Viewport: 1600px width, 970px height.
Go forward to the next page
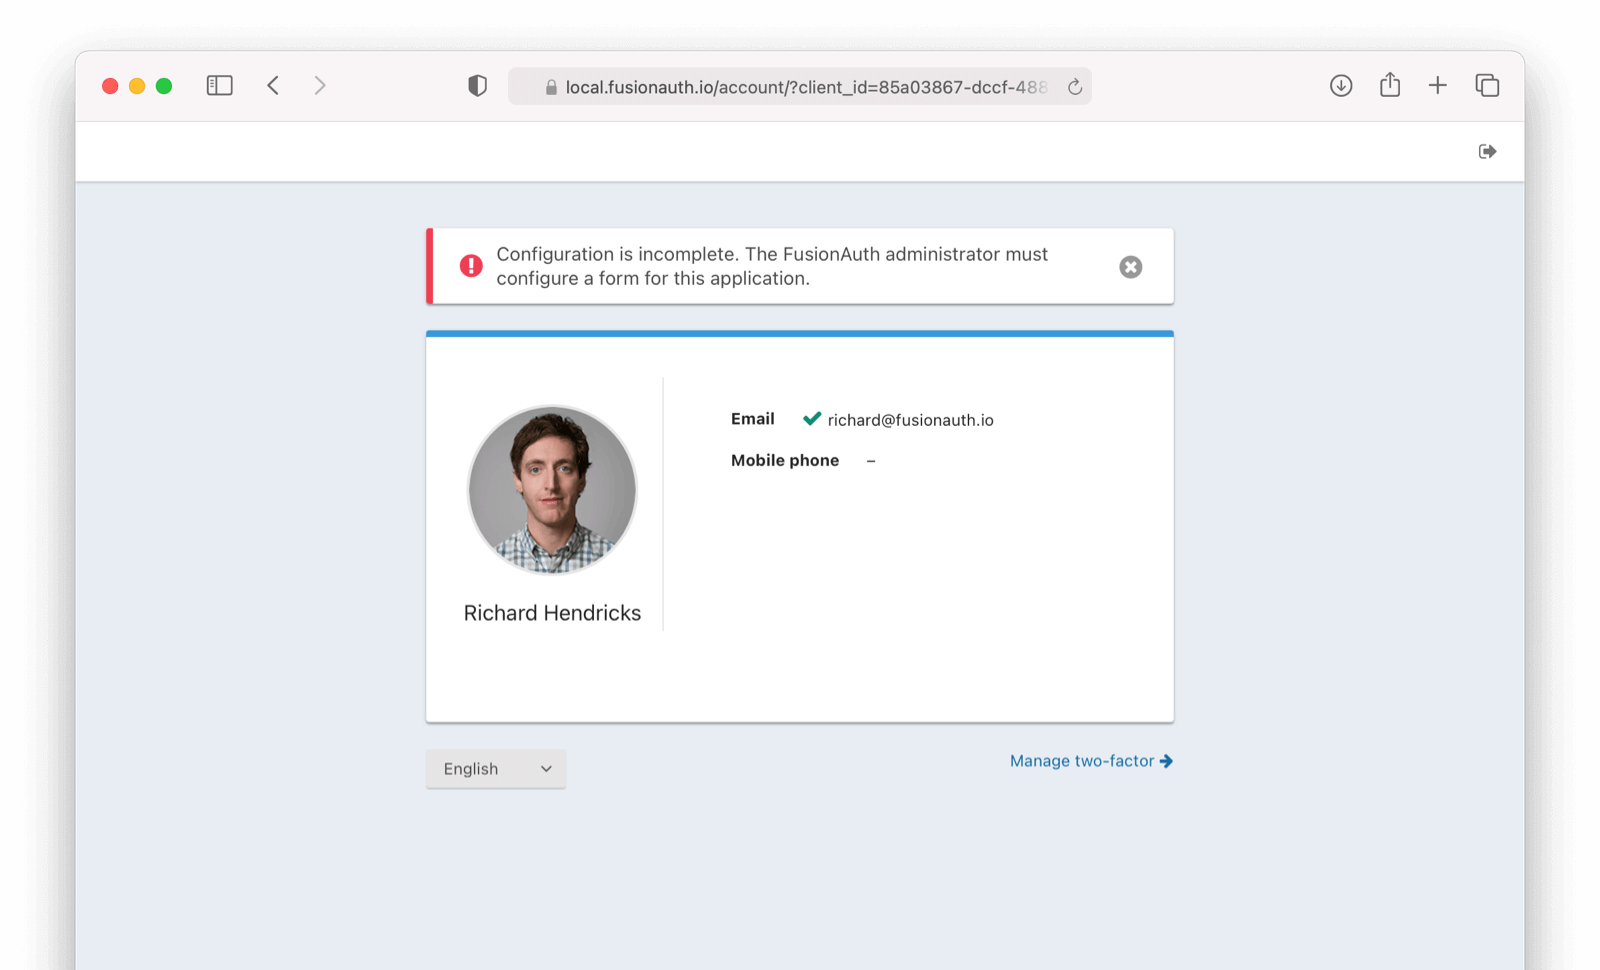click(x=320, y=86)
